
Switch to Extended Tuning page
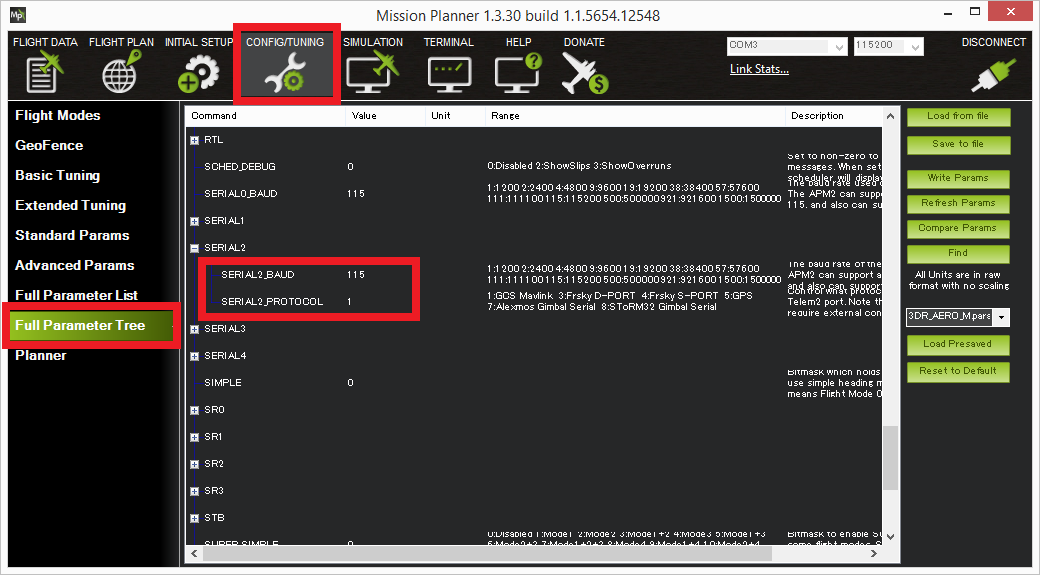70,205
